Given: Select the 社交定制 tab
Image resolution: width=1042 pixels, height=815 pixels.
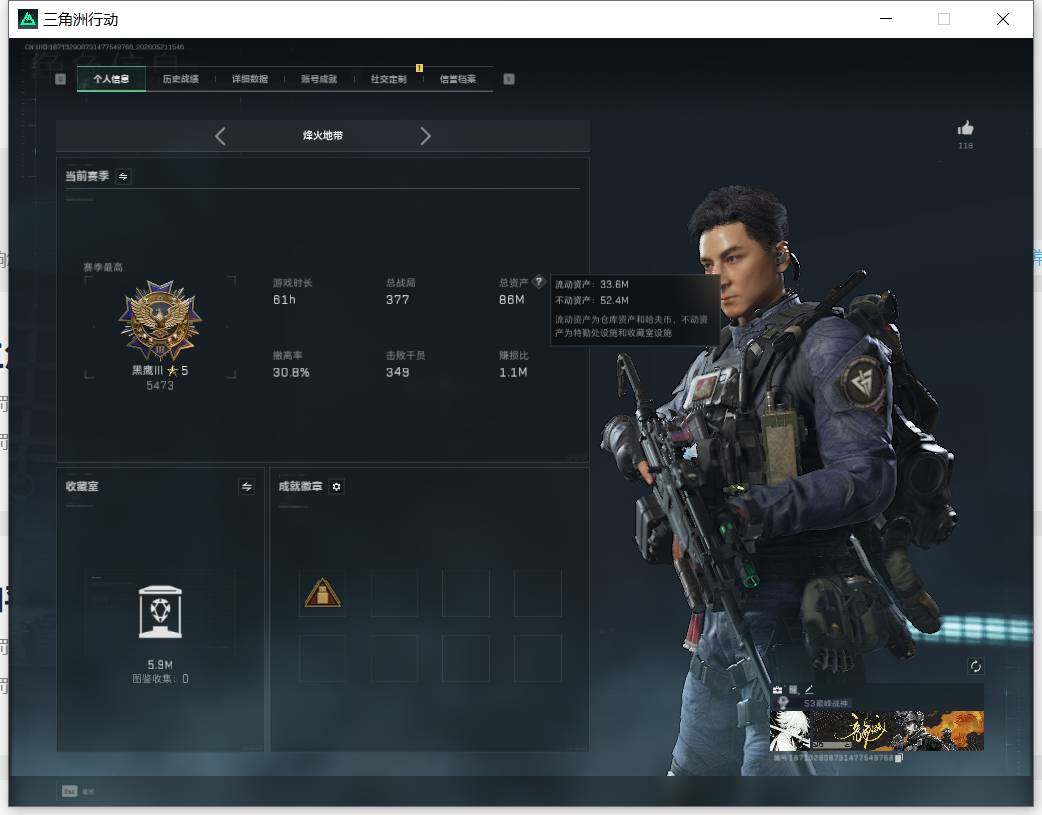Looking at the screenshot, I should 389,79.
